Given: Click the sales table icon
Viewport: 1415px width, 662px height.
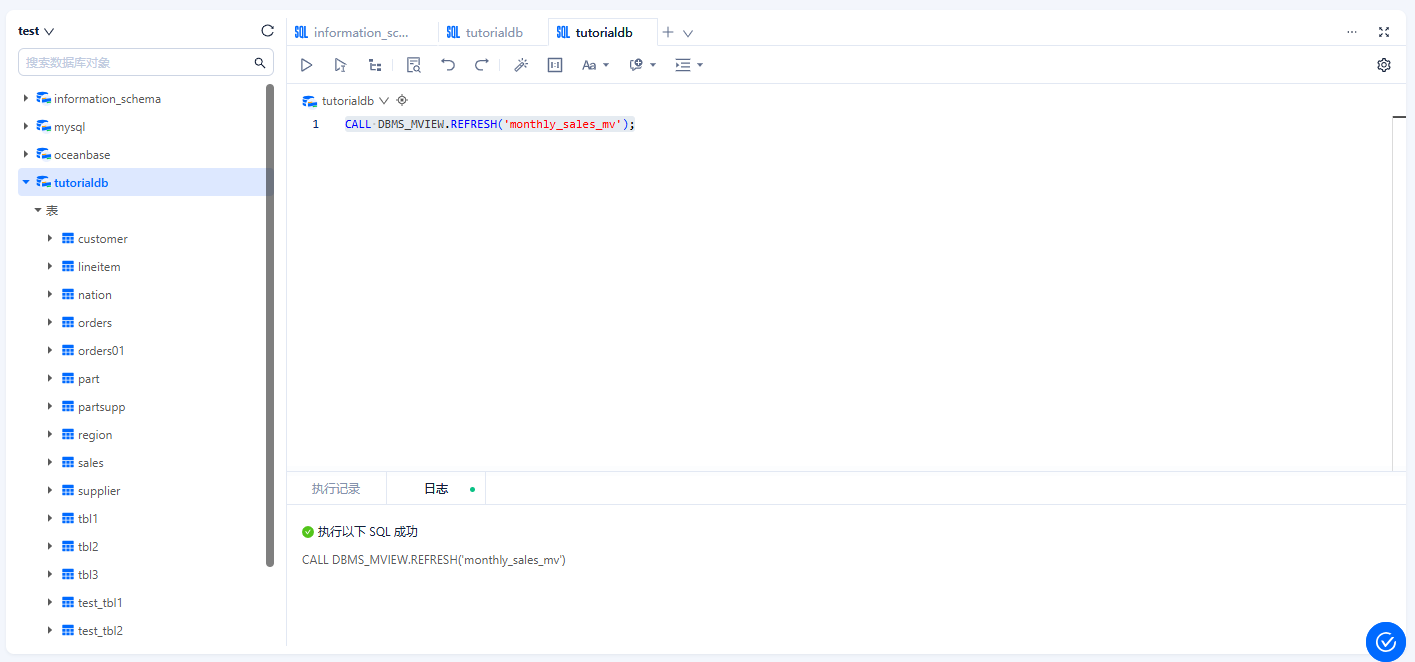Looking at the screenshot, I should coord(68,463).
